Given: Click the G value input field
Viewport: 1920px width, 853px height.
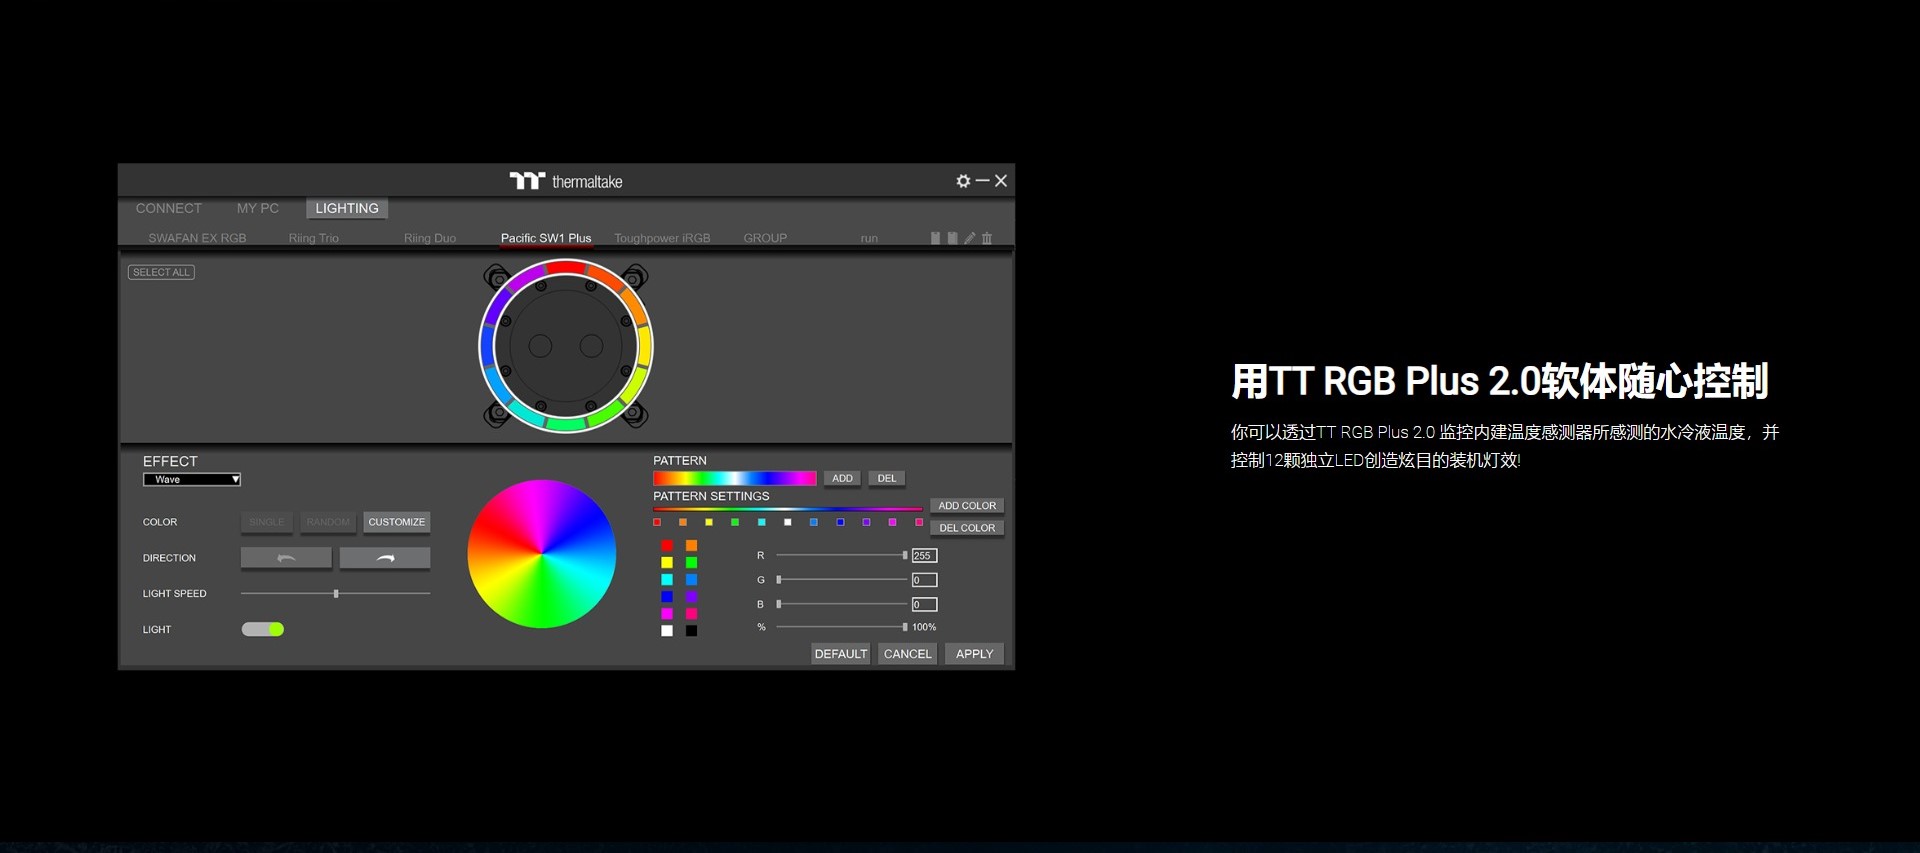Looking at the screenshot, I should [x=924, y=580].
